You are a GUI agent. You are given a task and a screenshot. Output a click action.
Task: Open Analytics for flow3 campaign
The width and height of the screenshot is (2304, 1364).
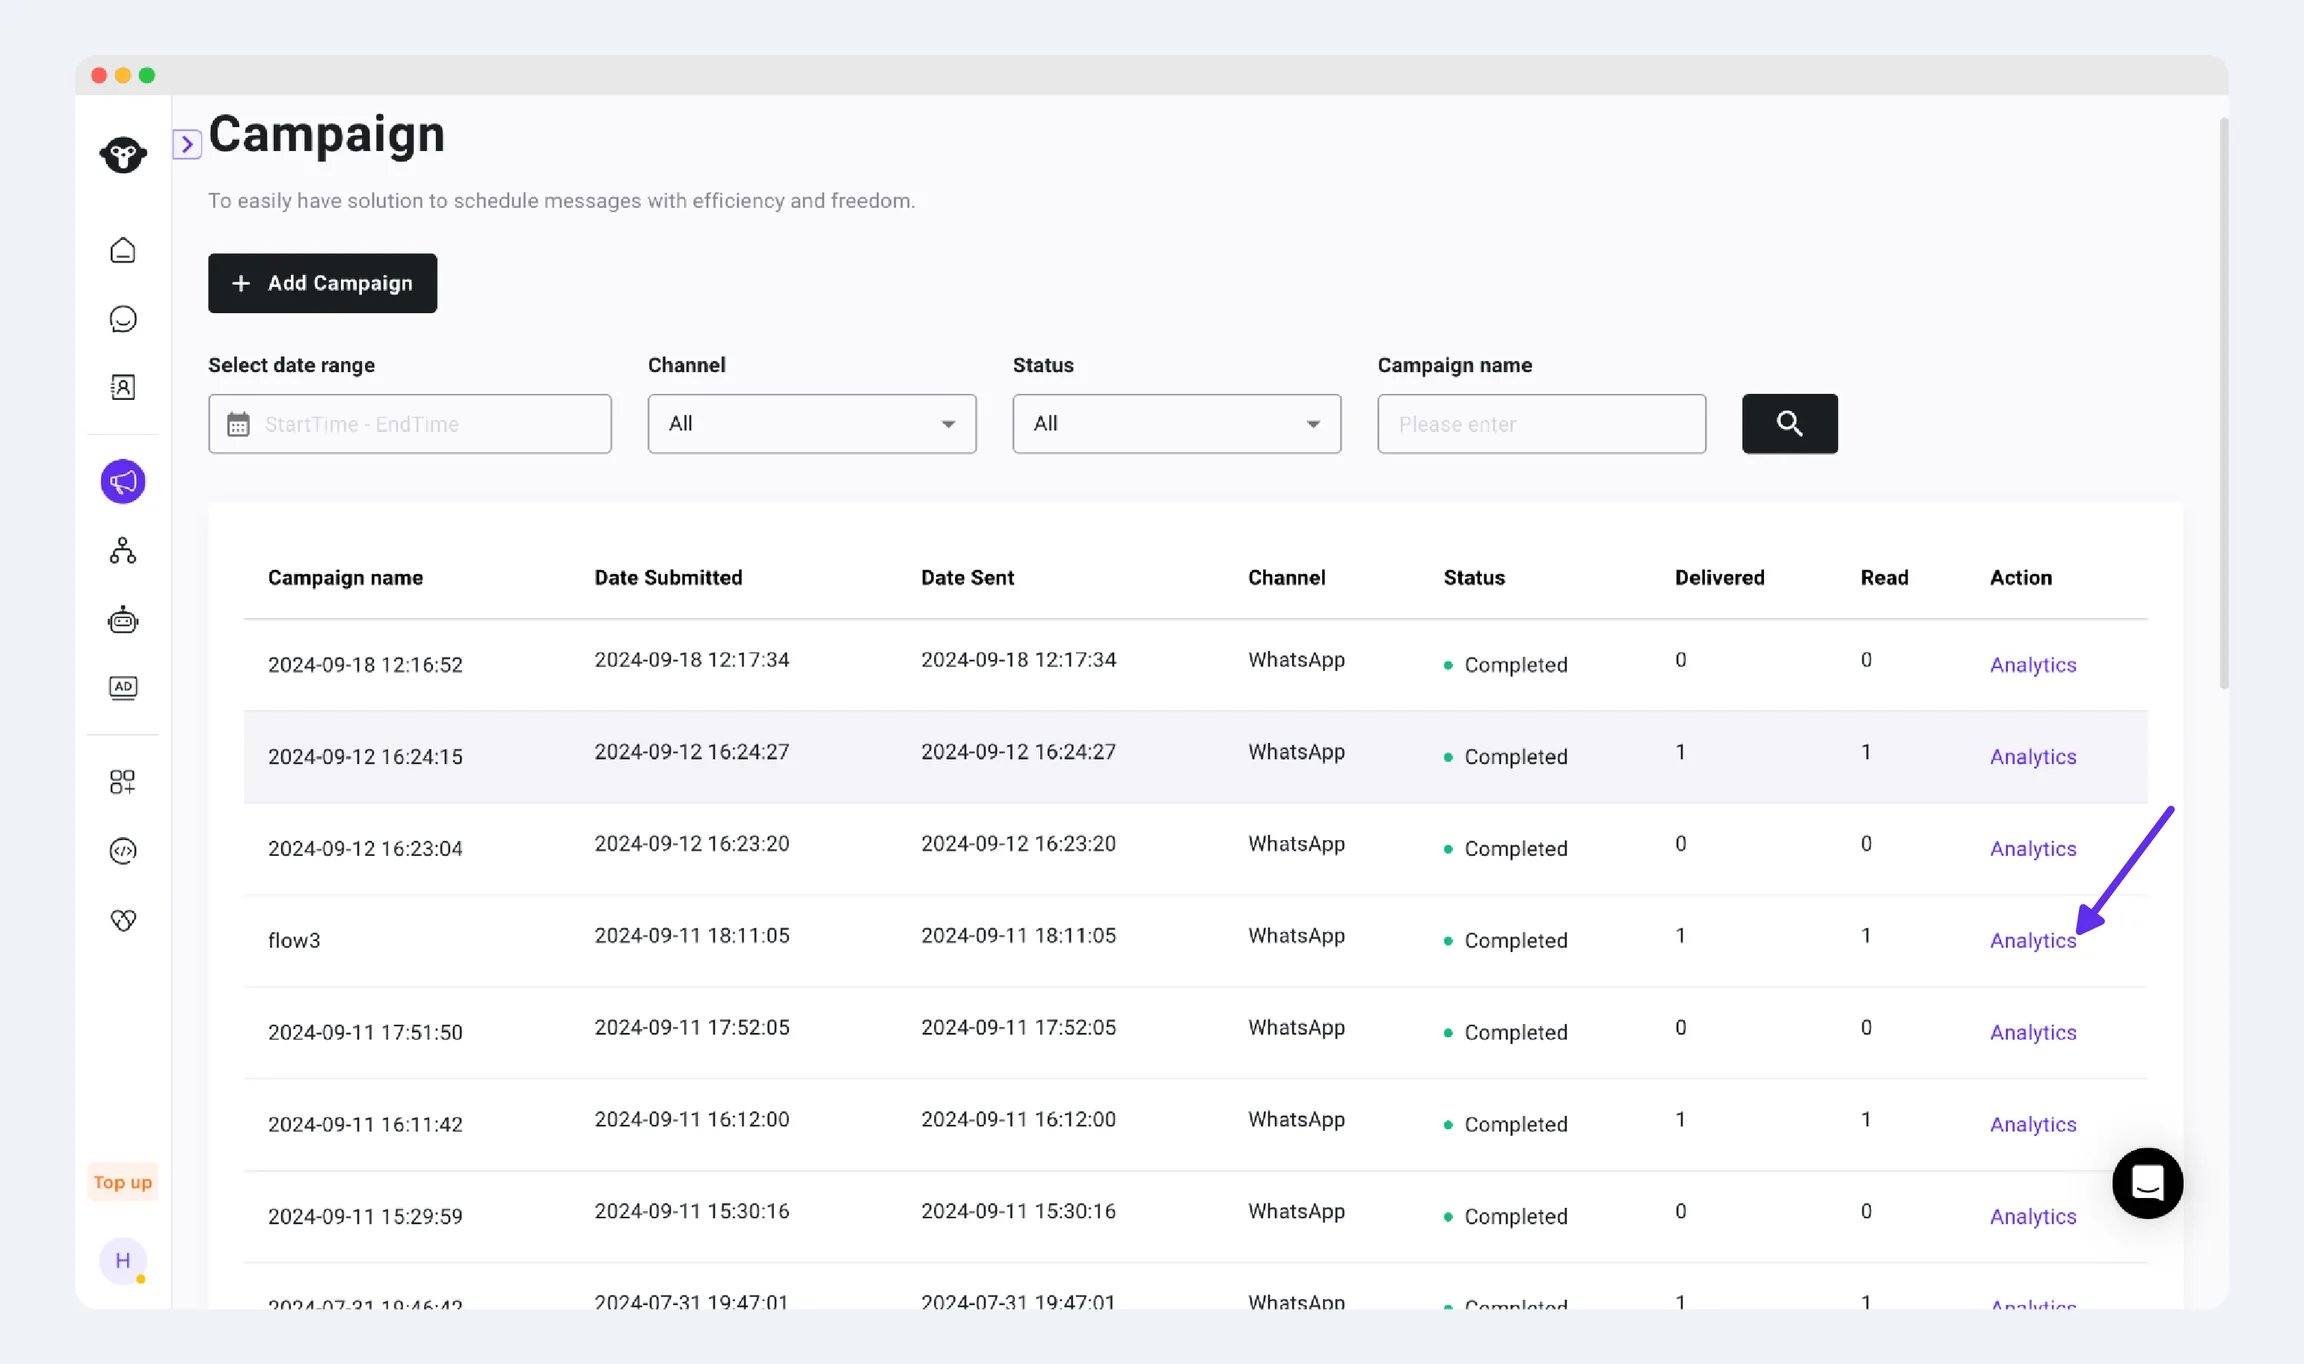pos(2033,940)
